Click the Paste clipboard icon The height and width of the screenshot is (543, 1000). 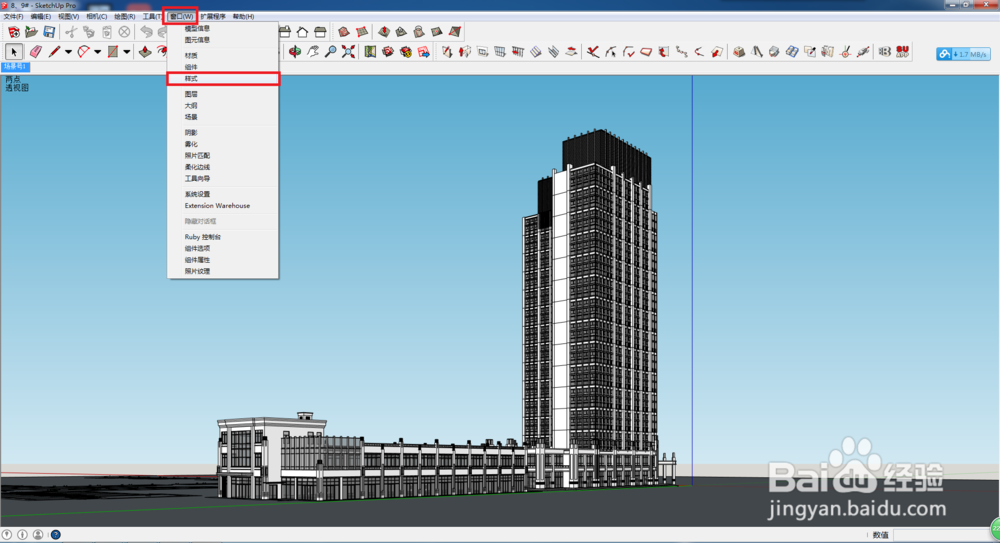point(107,32)
